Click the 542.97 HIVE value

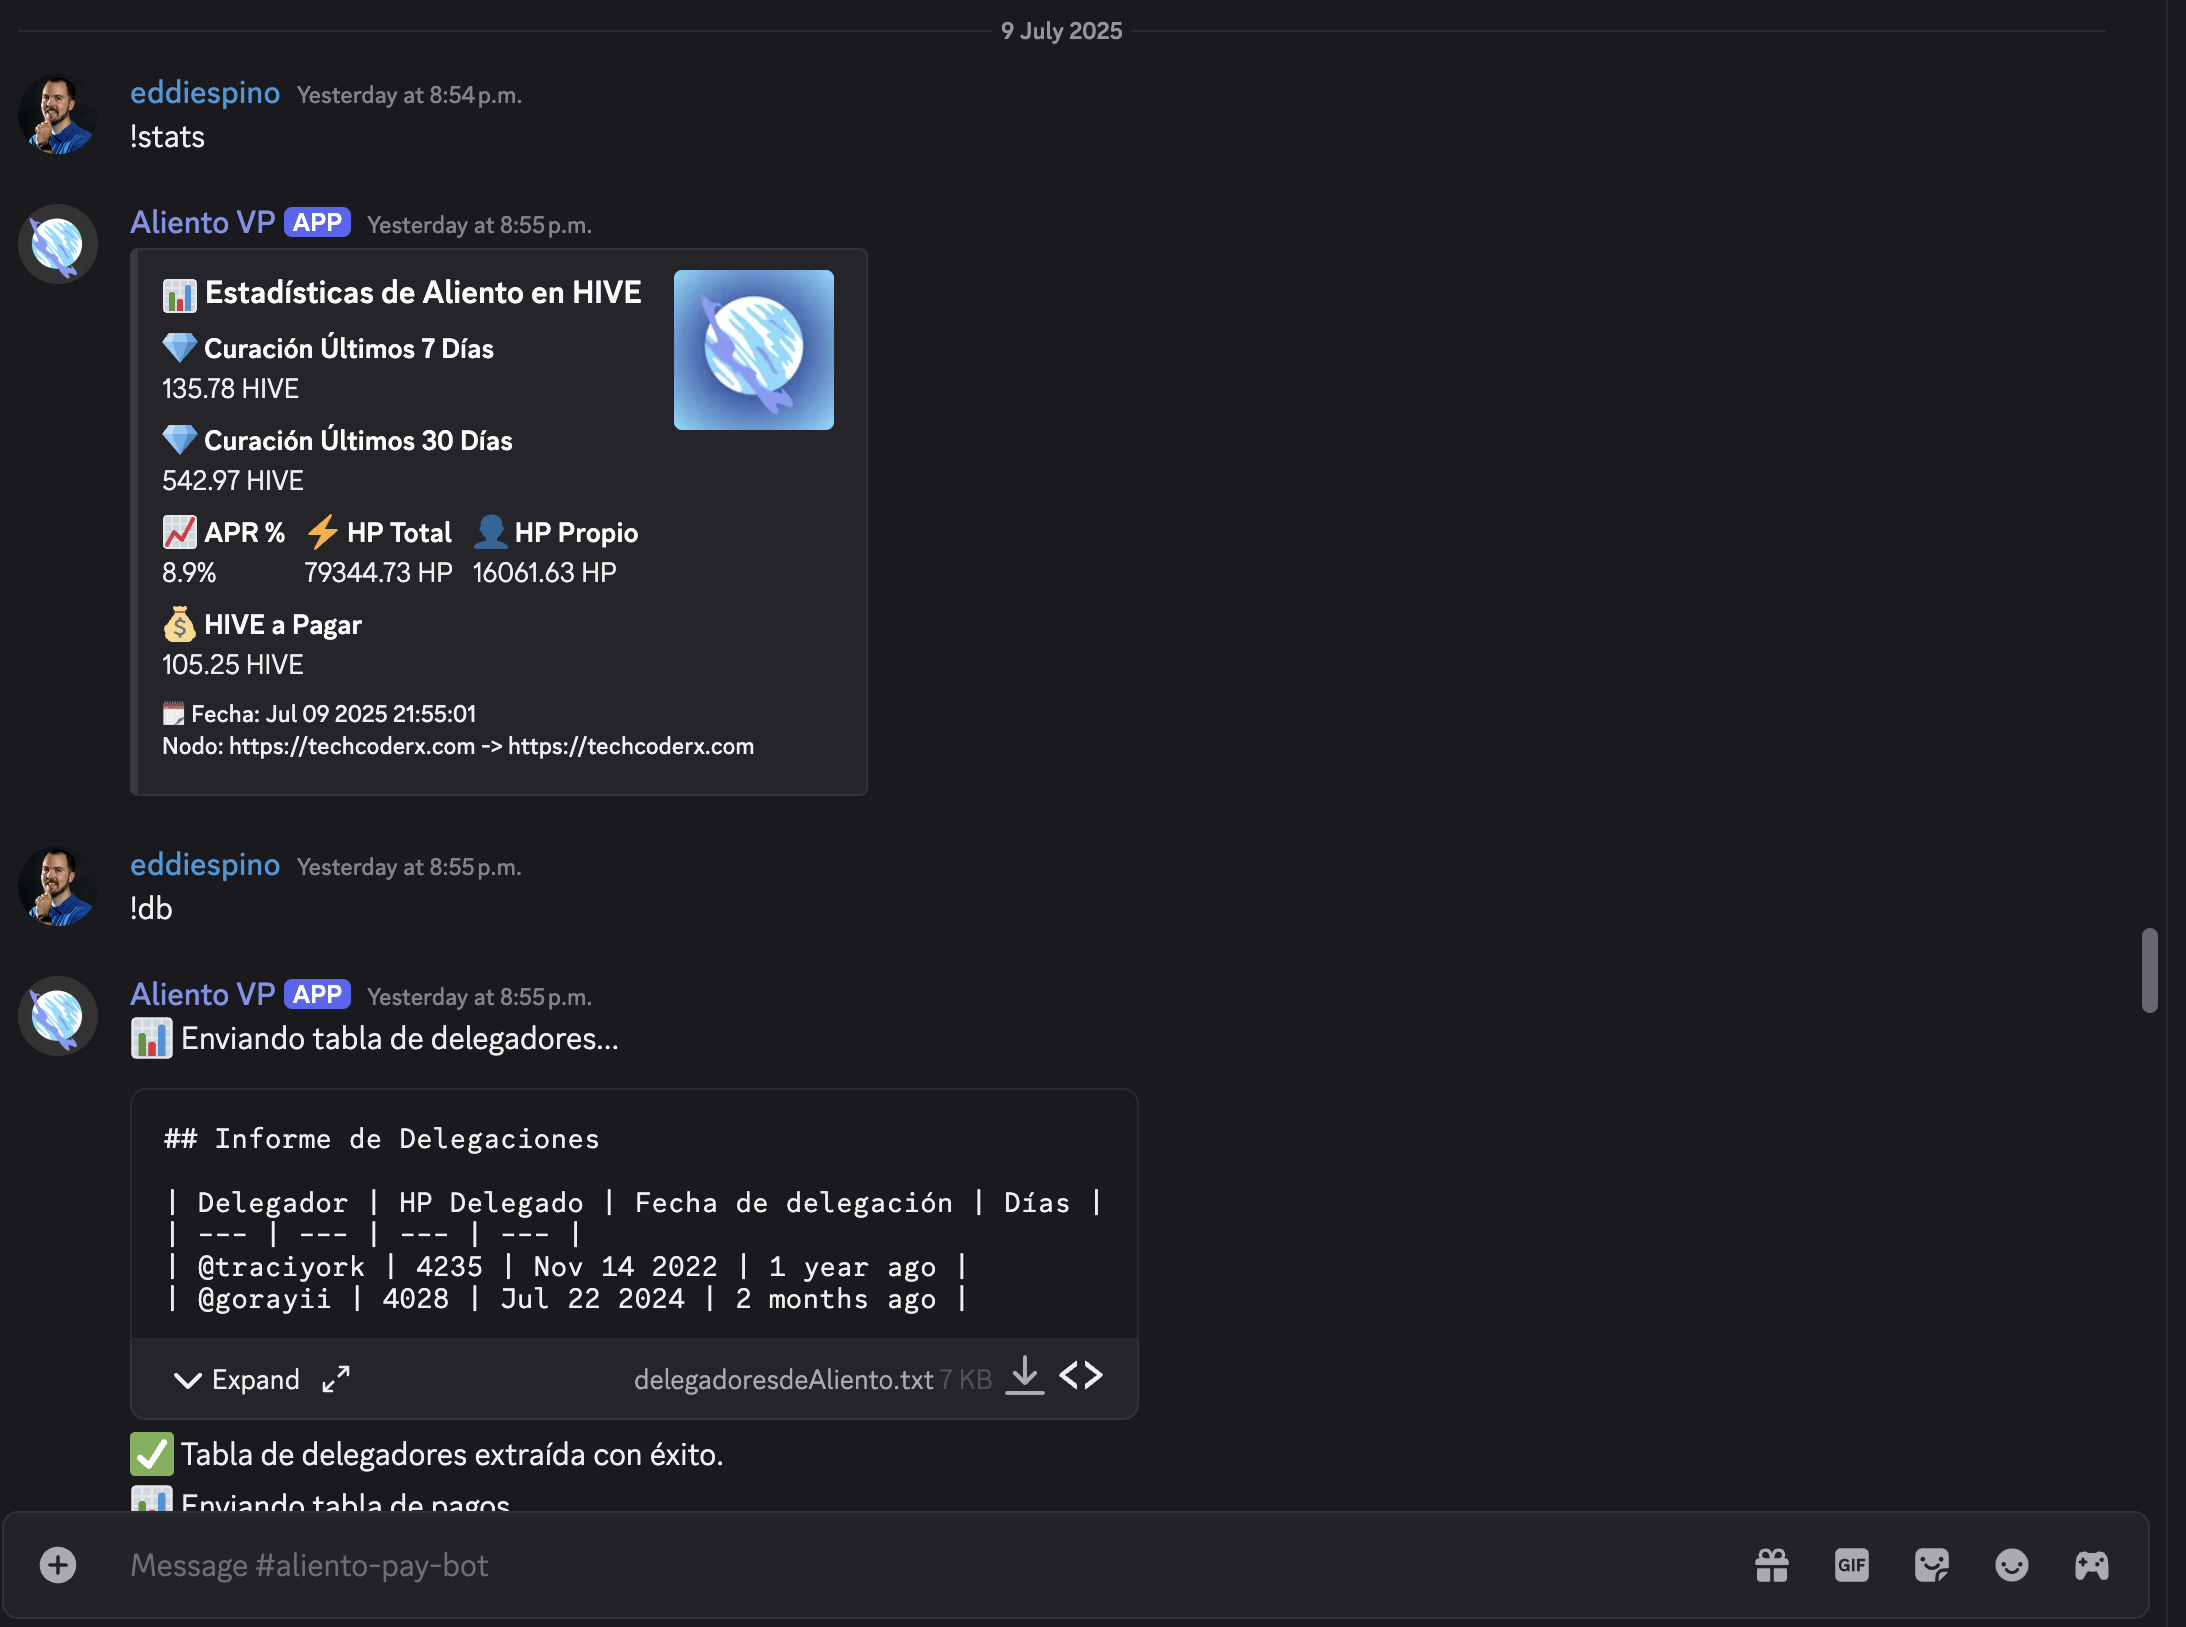tap(233, 480)
